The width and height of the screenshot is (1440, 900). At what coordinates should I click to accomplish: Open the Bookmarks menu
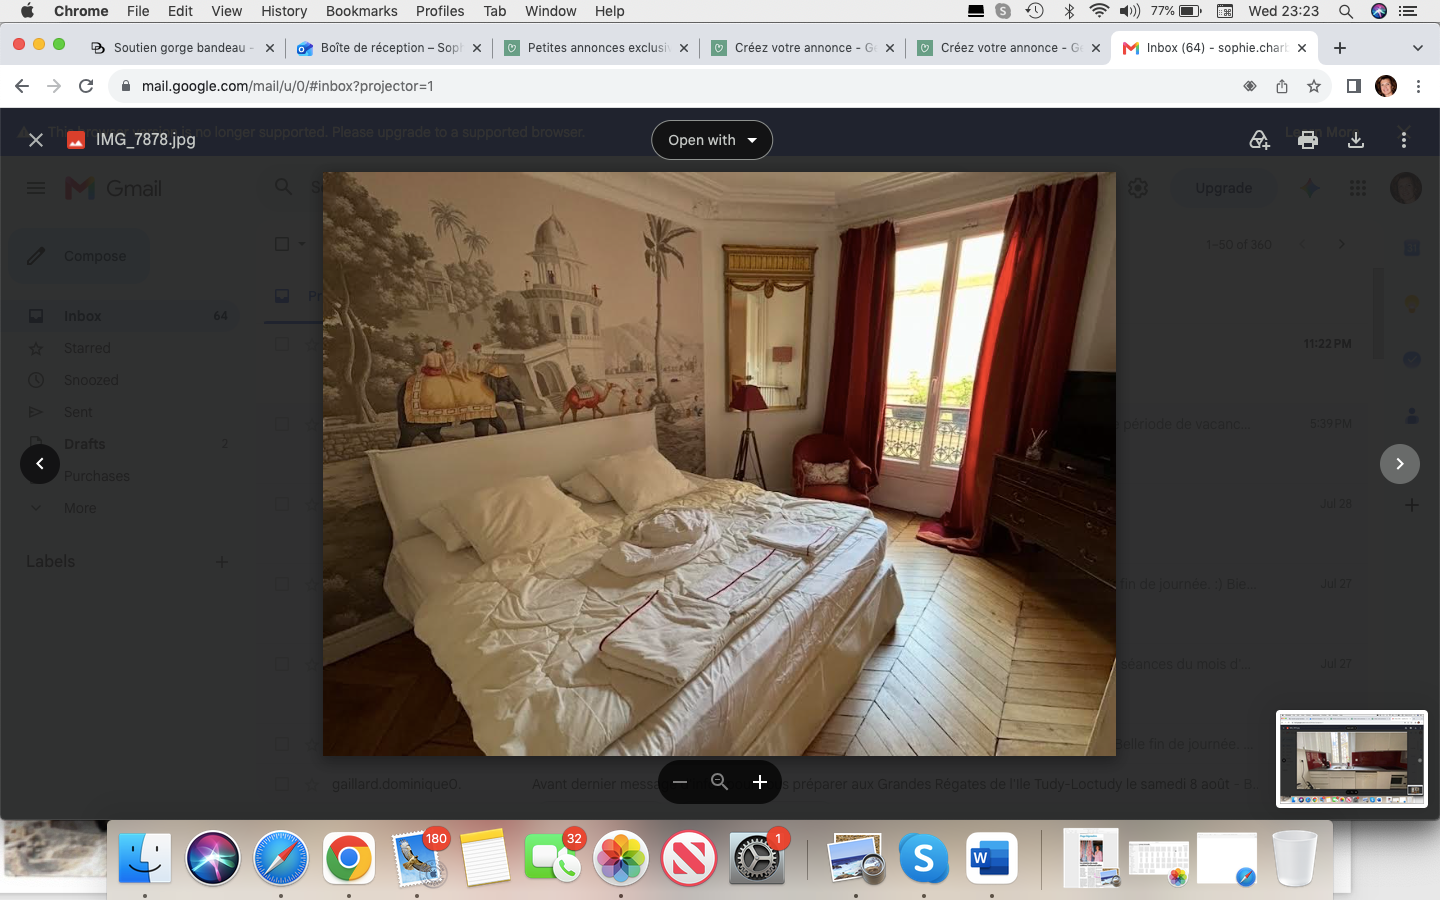tap(361, 11)
